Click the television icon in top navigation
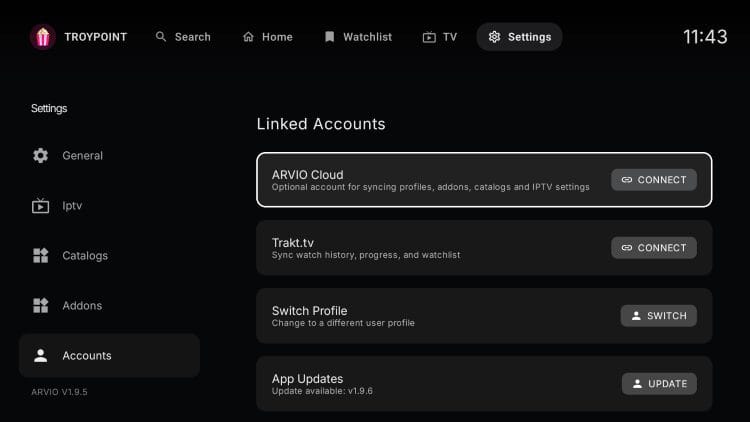This screenshot has height=422, width=750. point(429,37)
